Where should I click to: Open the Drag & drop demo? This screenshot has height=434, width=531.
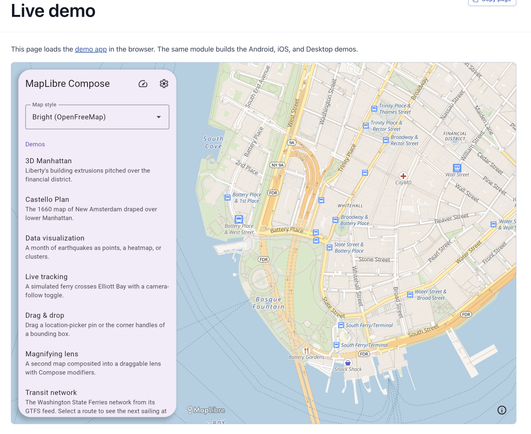[x=97, y=324]
